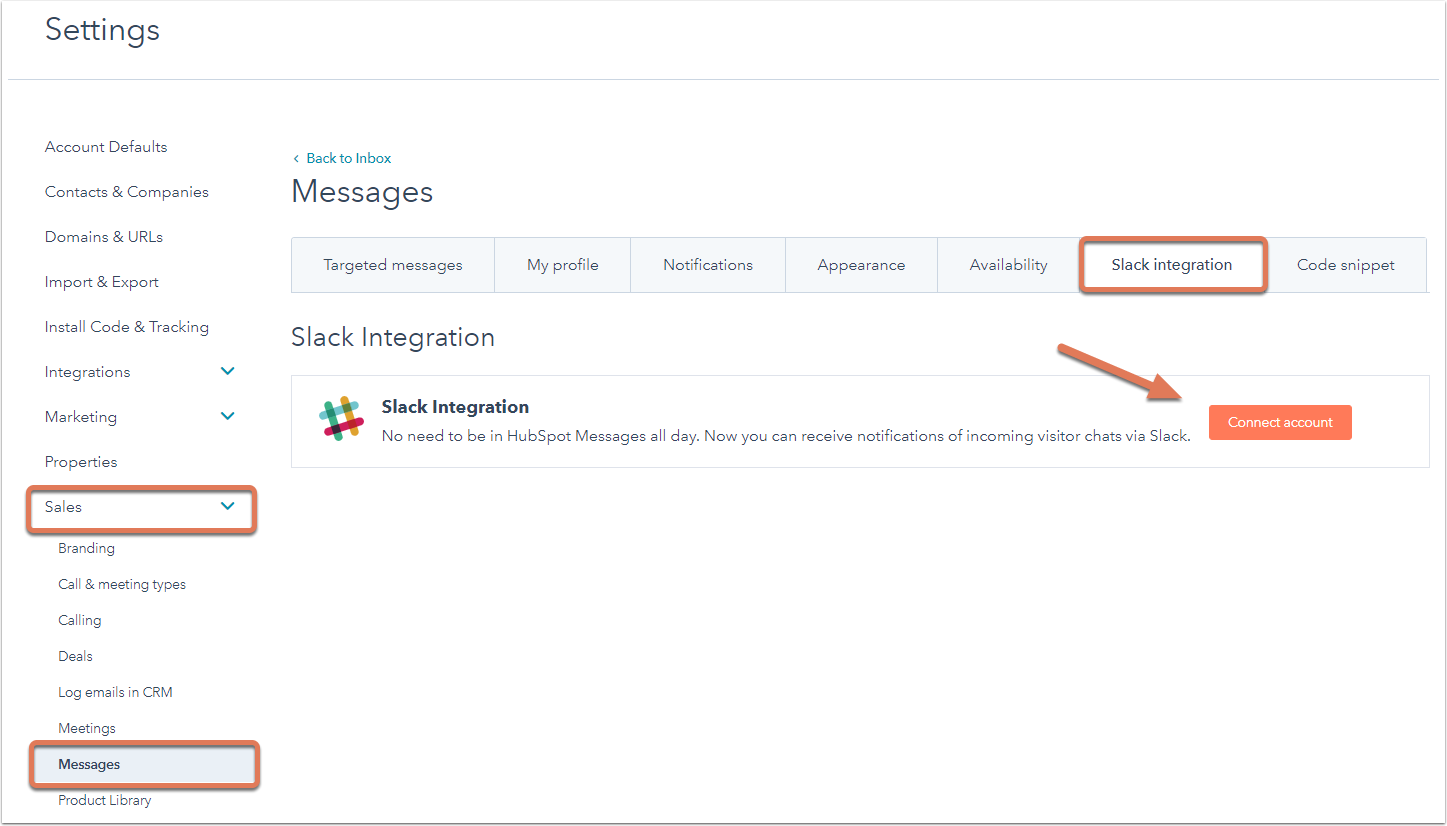1447x826 pixels.
Task: Open Import & Export settings
Action: tap(102, 282)
